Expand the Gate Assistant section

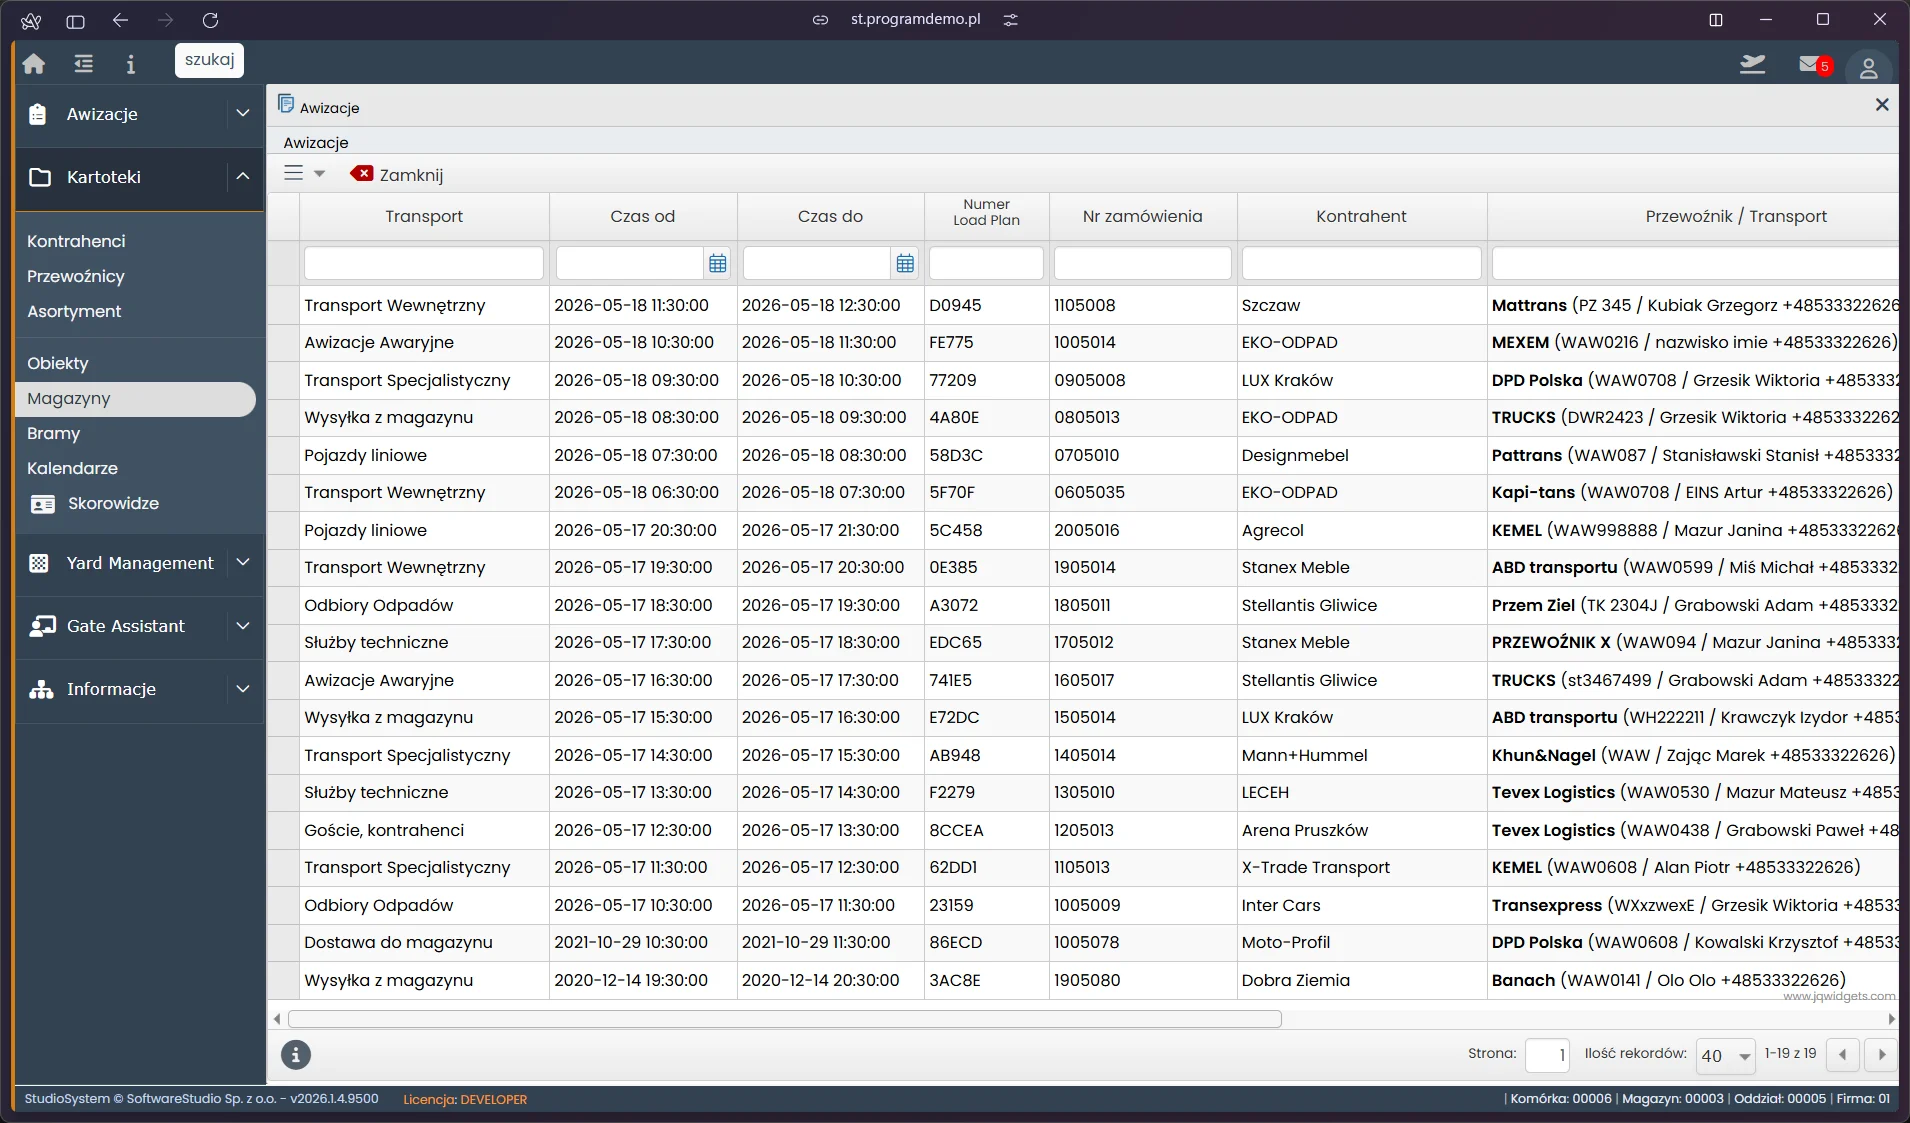pyautogui.click(x=242, y=625)
